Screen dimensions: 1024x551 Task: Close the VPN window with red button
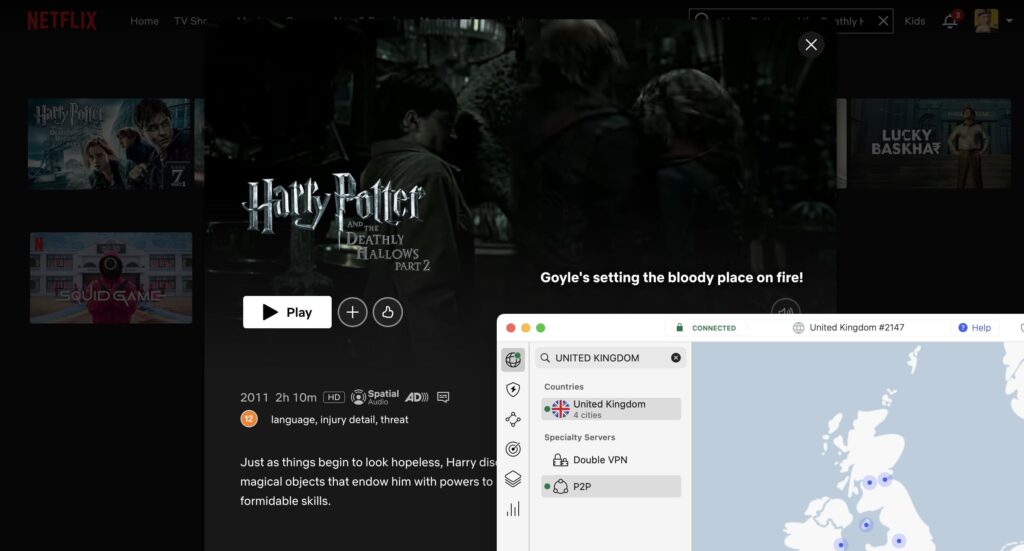pos(511,328)
